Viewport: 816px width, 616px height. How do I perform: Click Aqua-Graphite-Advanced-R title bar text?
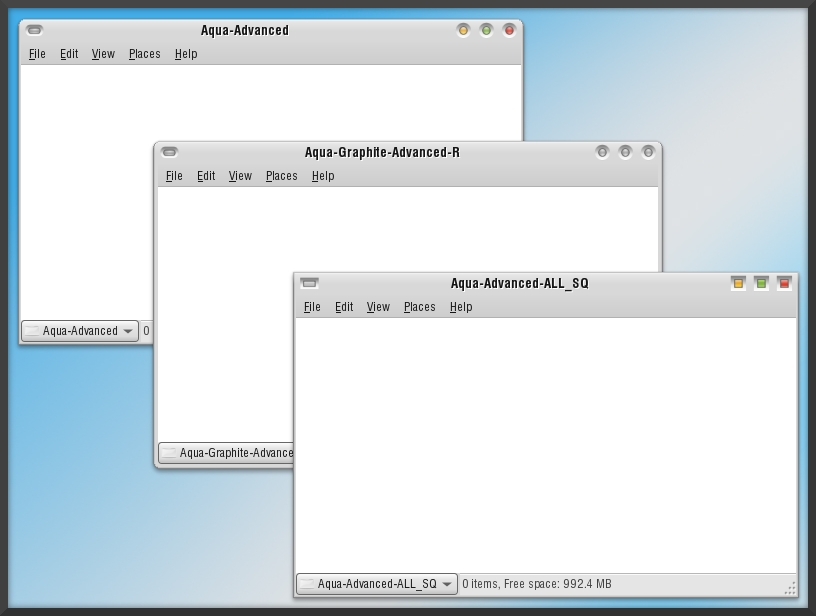tap(382, 152)
